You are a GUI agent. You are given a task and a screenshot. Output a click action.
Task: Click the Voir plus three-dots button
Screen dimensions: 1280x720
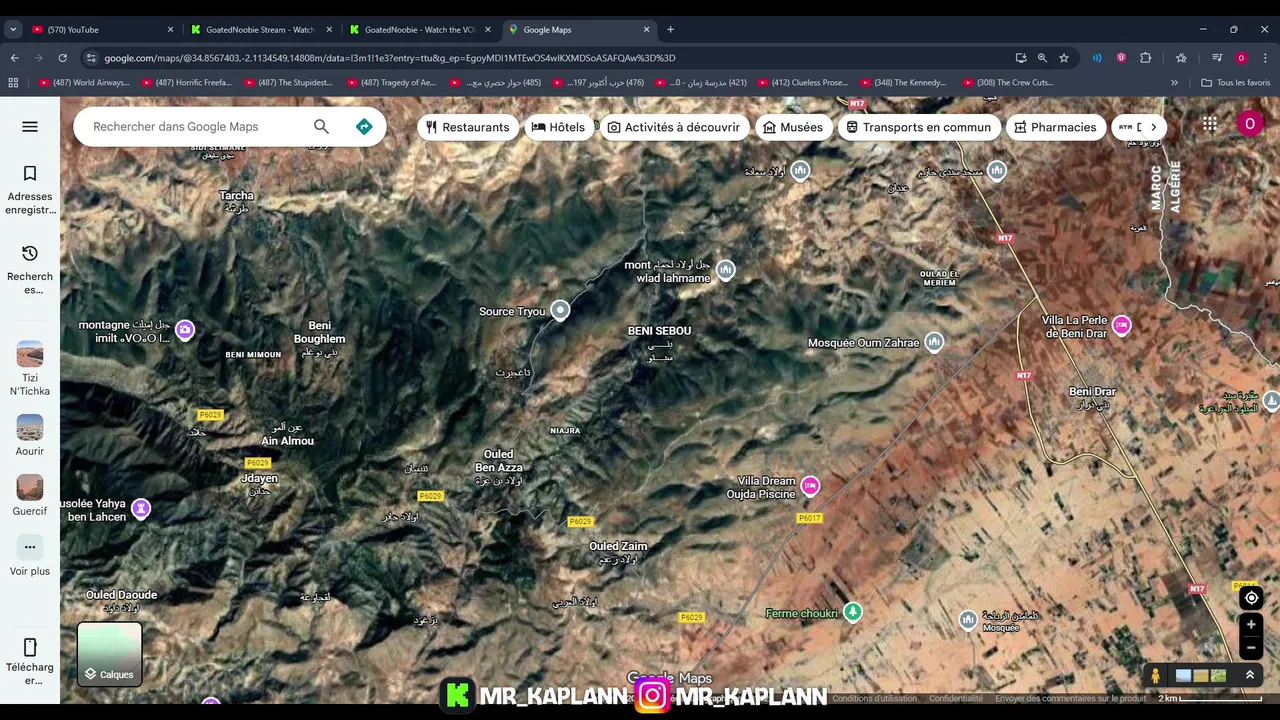pyautogui.click(x=30, y=547)
